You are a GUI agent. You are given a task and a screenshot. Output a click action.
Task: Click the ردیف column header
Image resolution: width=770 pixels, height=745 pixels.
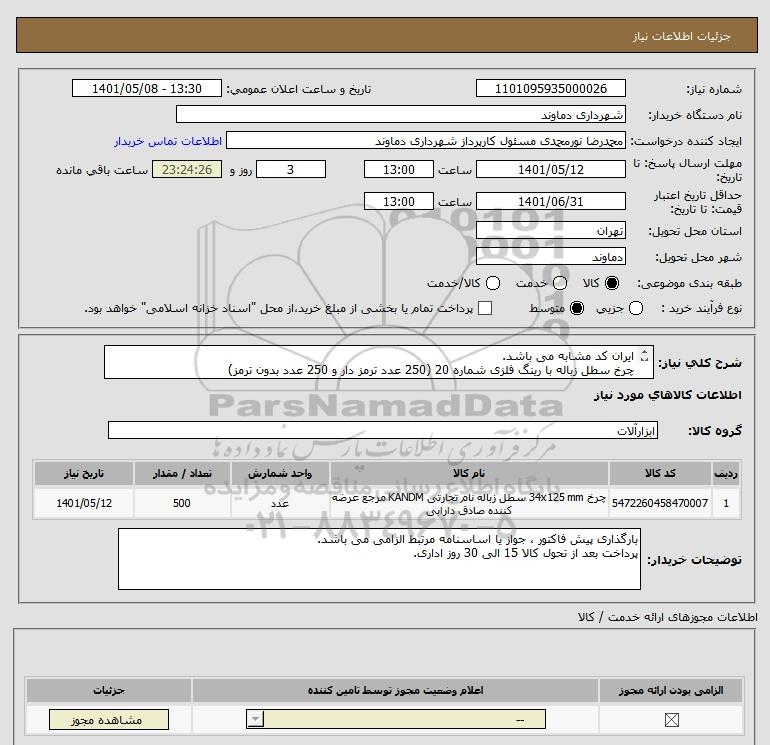click(726, 473)
